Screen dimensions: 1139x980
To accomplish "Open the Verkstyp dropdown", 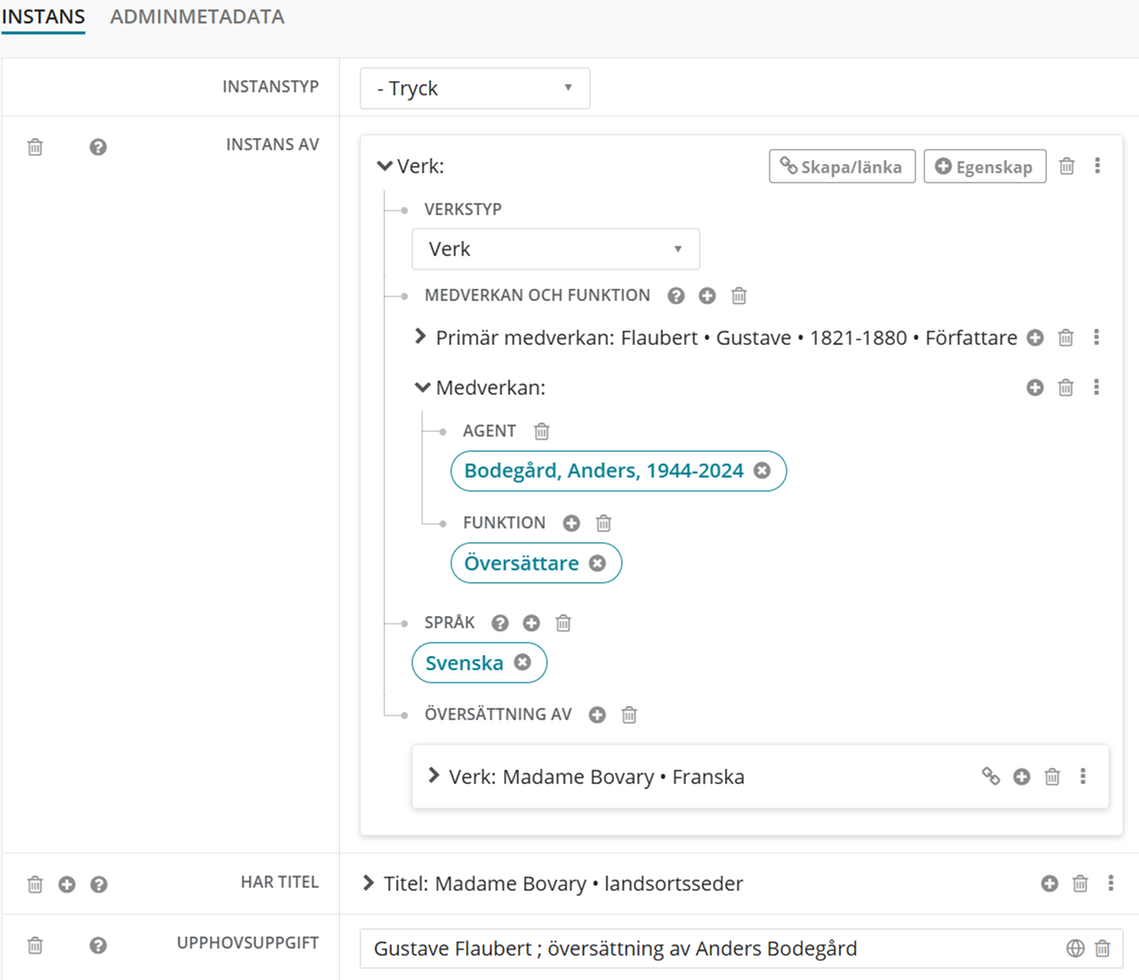I will point(555,249).
